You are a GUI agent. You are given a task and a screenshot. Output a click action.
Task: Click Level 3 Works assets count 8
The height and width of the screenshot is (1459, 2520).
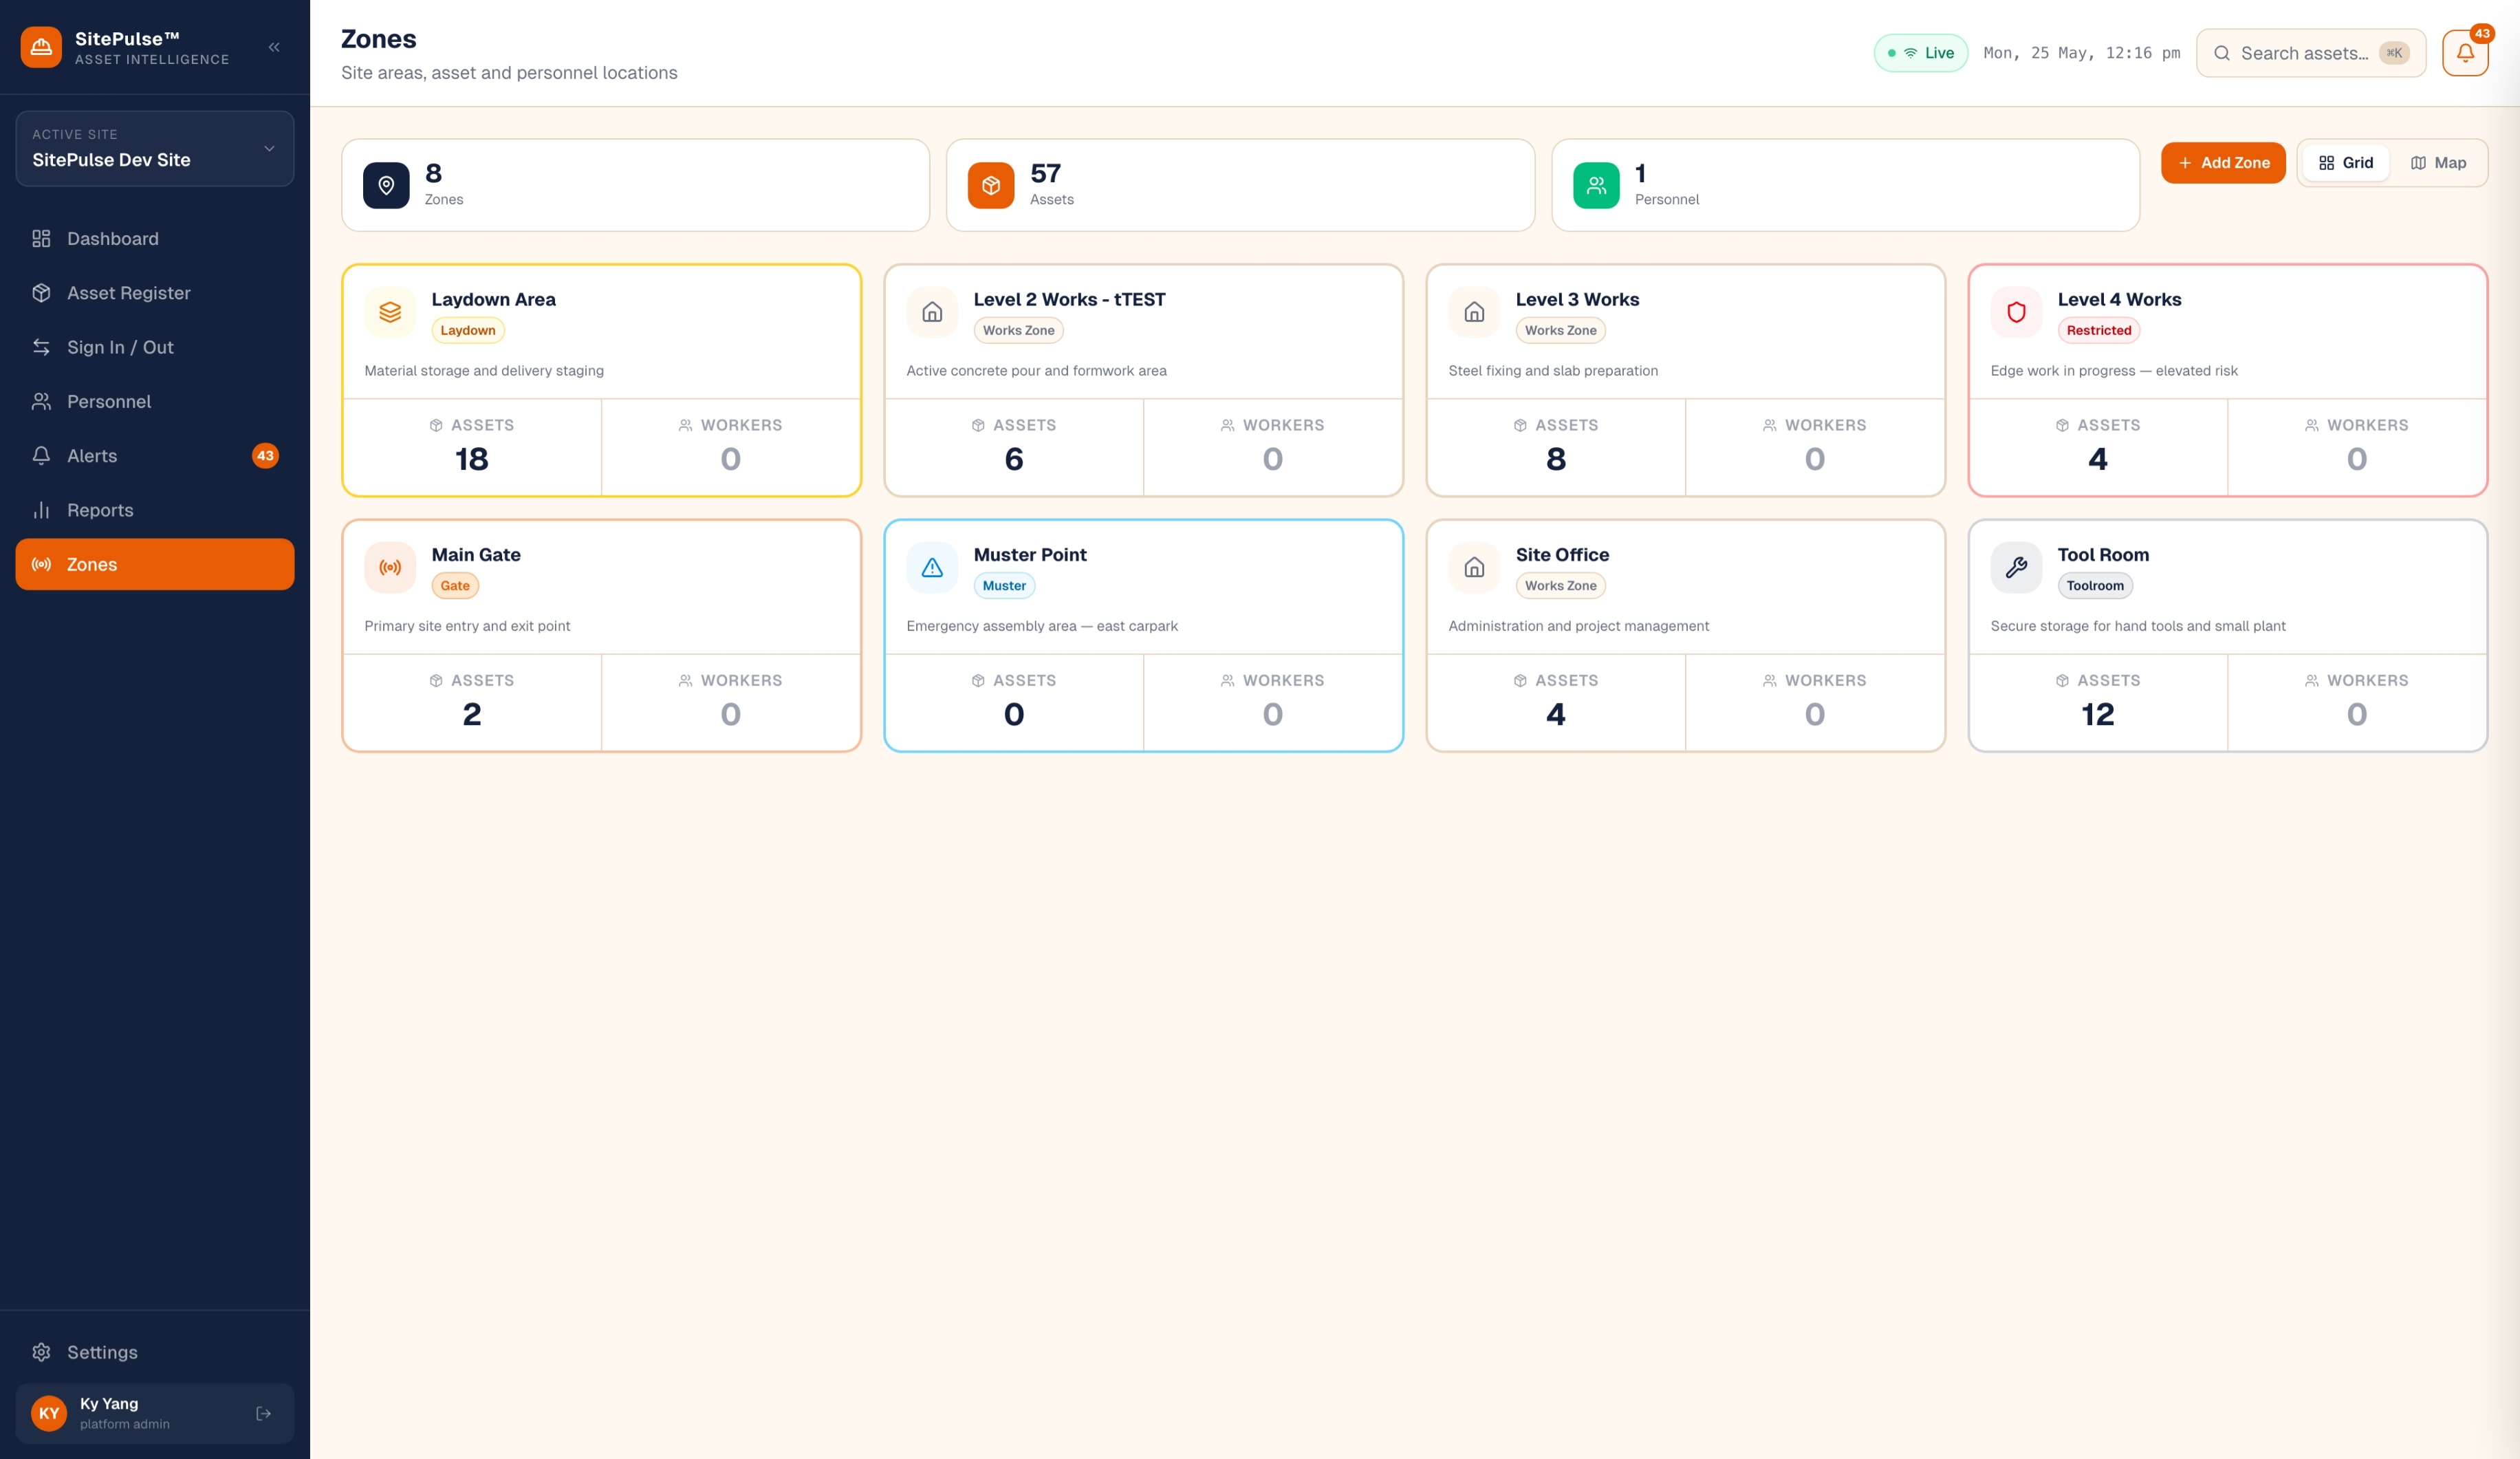coord(1556,459)
